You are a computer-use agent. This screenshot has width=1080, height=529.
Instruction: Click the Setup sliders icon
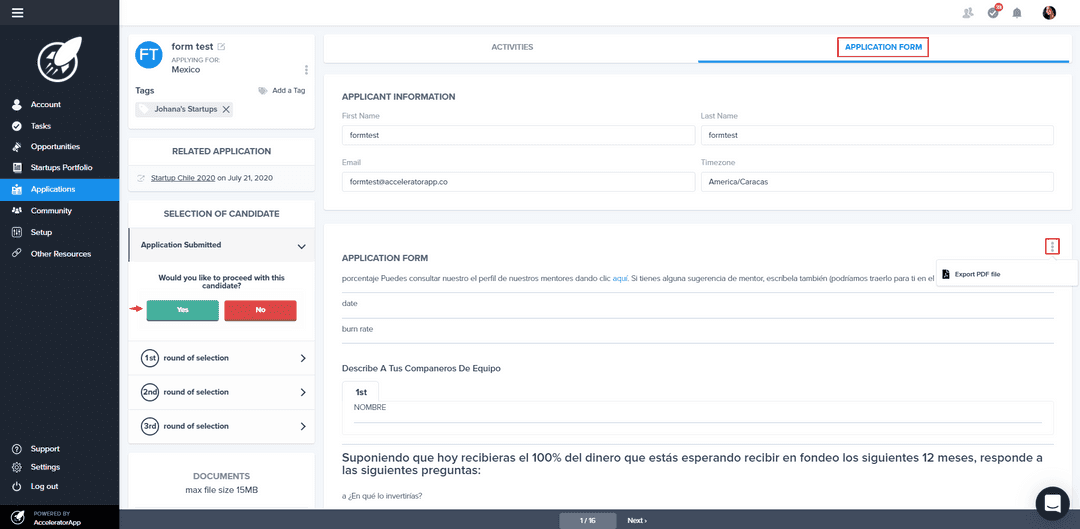17,232
